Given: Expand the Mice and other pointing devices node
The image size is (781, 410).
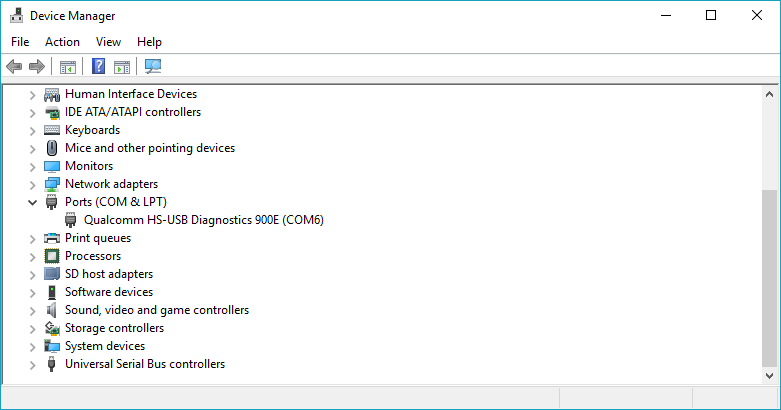Looking at the screenshot, I should (x=32, y=148).
